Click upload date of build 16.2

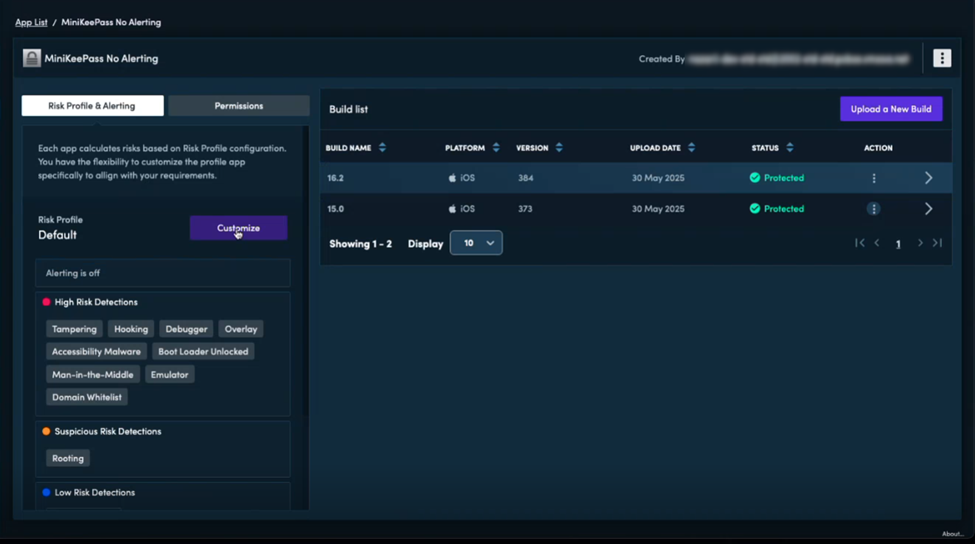tap(658, 178)
